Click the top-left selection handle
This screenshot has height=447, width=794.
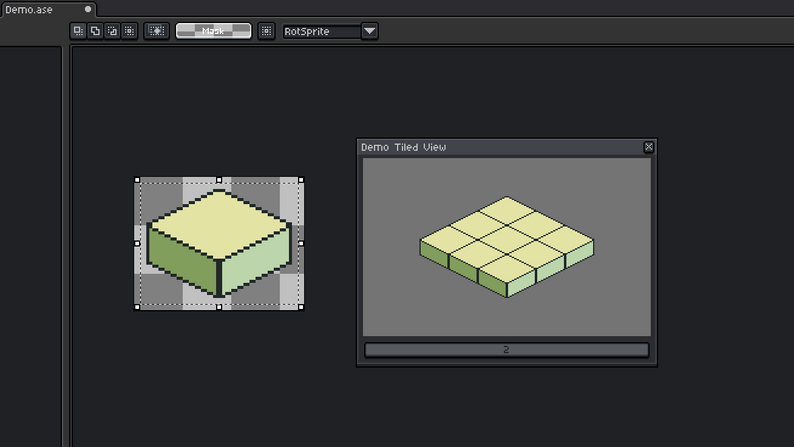point(137,180)
